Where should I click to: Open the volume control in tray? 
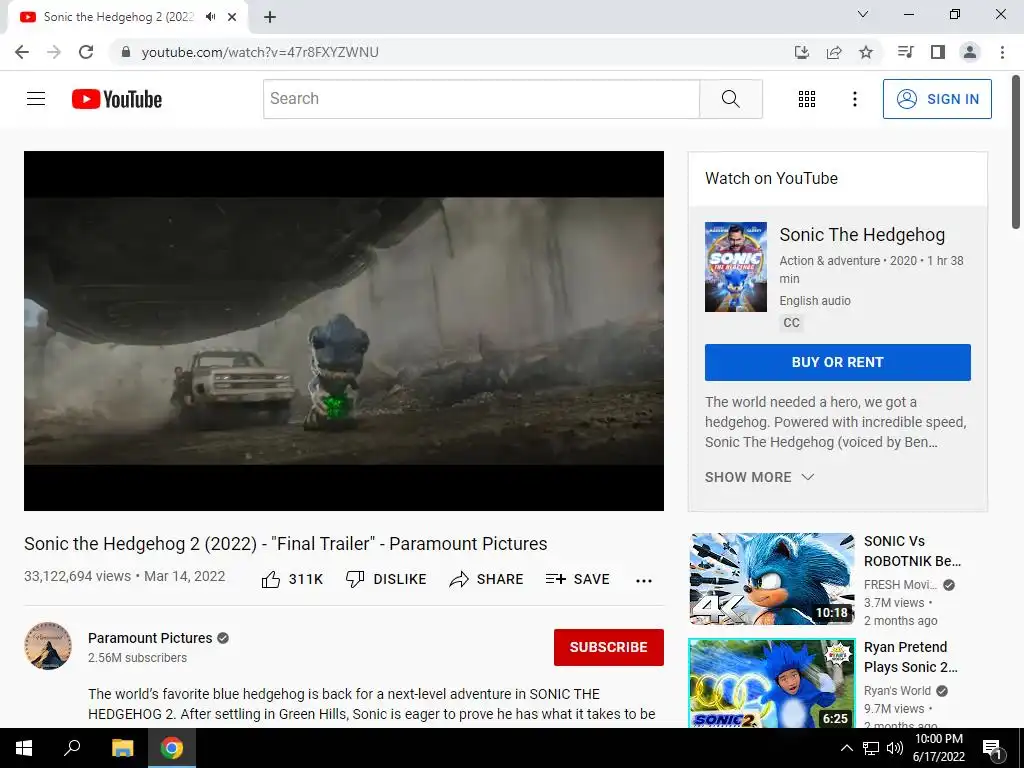tap(895, 748)
